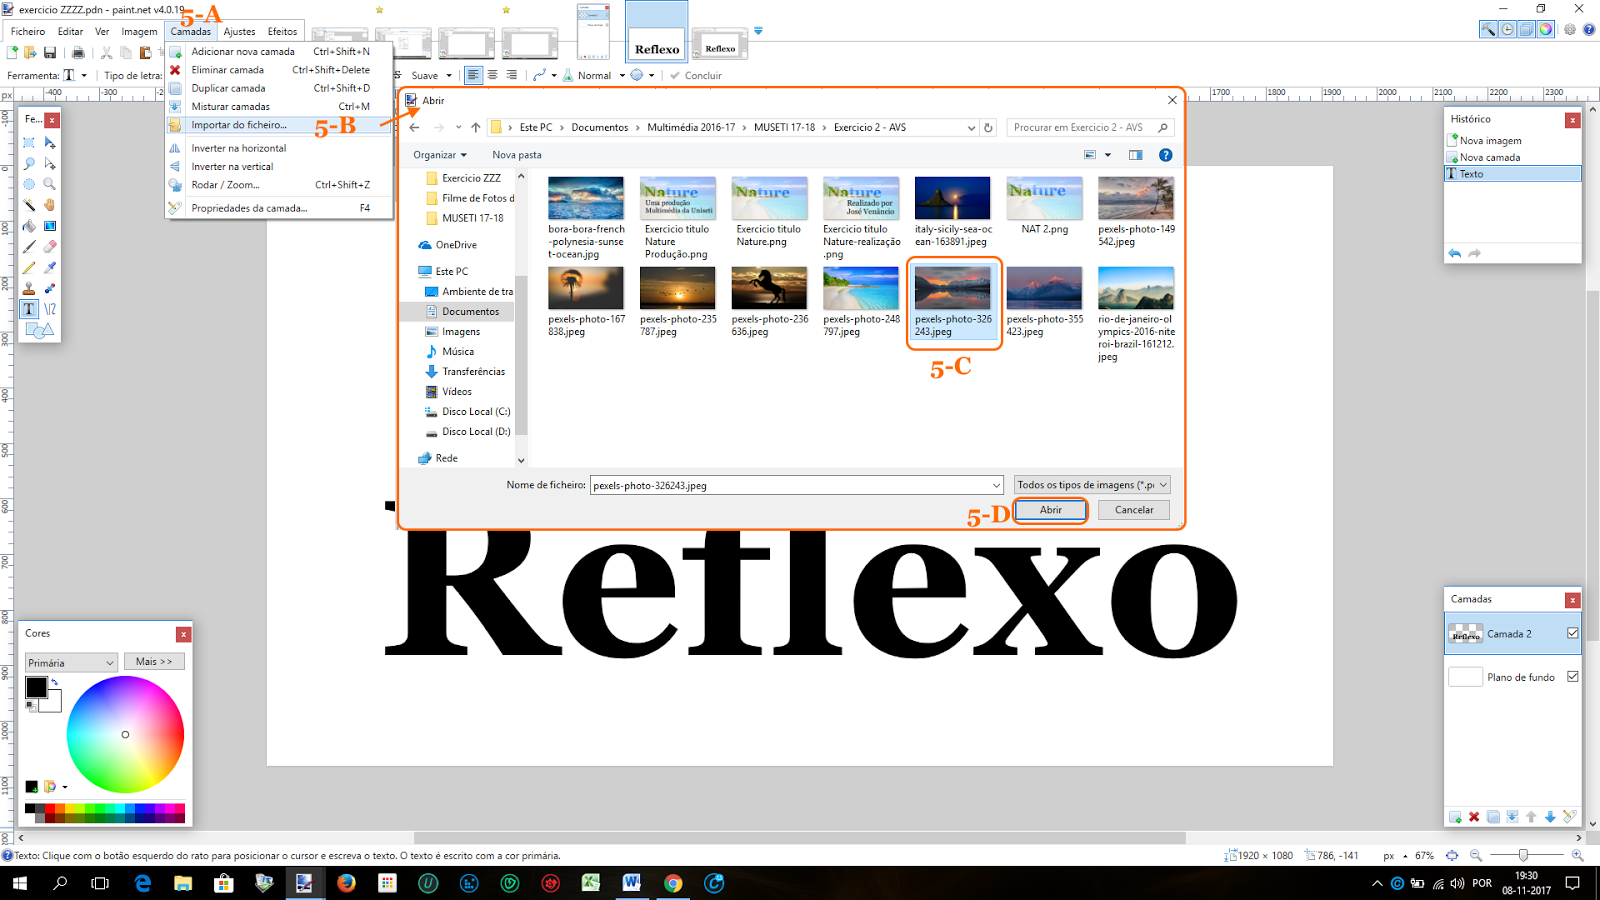Add a new layer from Layers panel toolbar
Image resolution: width=1600 pixels, height=900 pixels.
tap(1455, 817)
